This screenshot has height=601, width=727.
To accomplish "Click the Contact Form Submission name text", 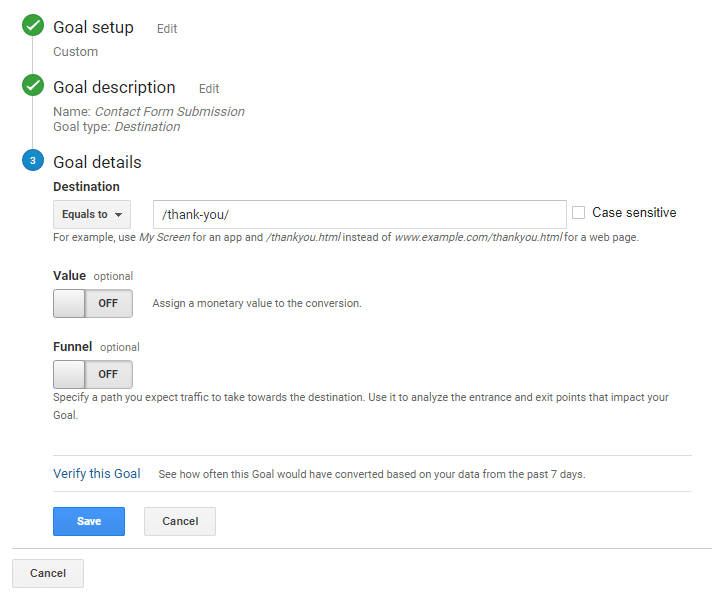I will [169, 112].
